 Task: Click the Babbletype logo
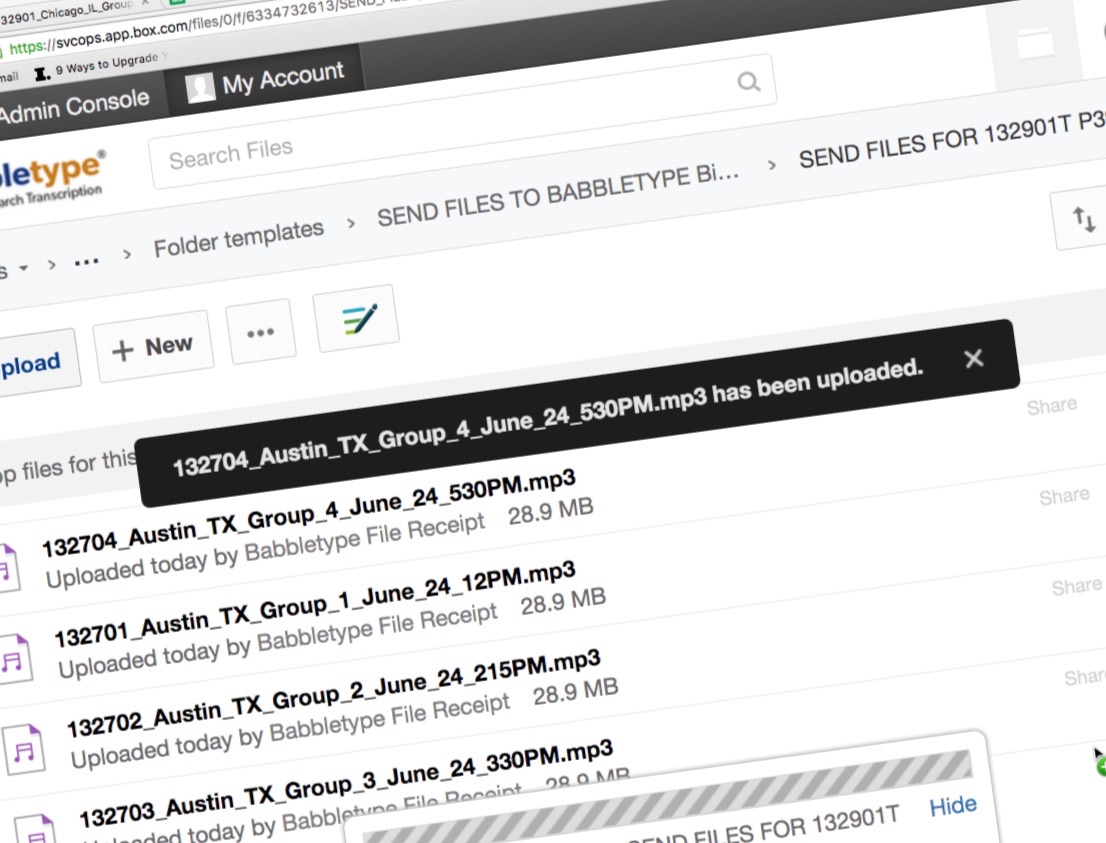[x=51, y=179]
